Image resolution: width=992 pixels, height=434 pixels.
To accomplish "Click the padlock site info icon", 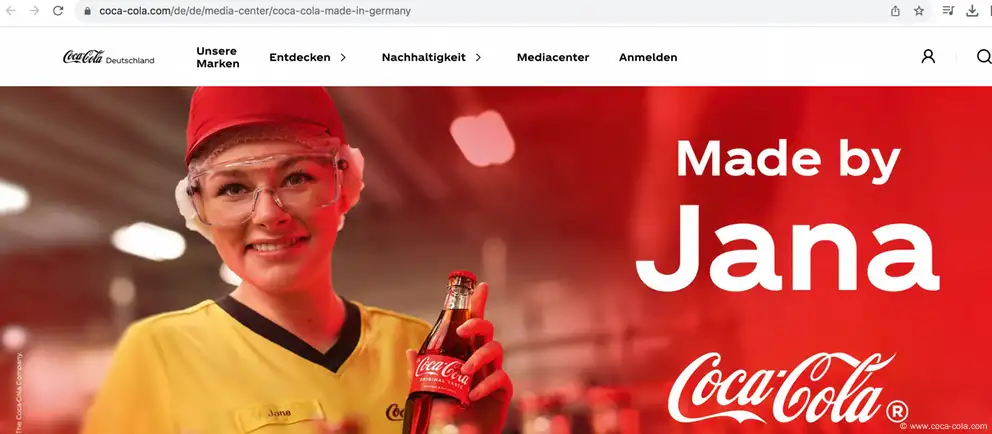I will coord(87,11).
